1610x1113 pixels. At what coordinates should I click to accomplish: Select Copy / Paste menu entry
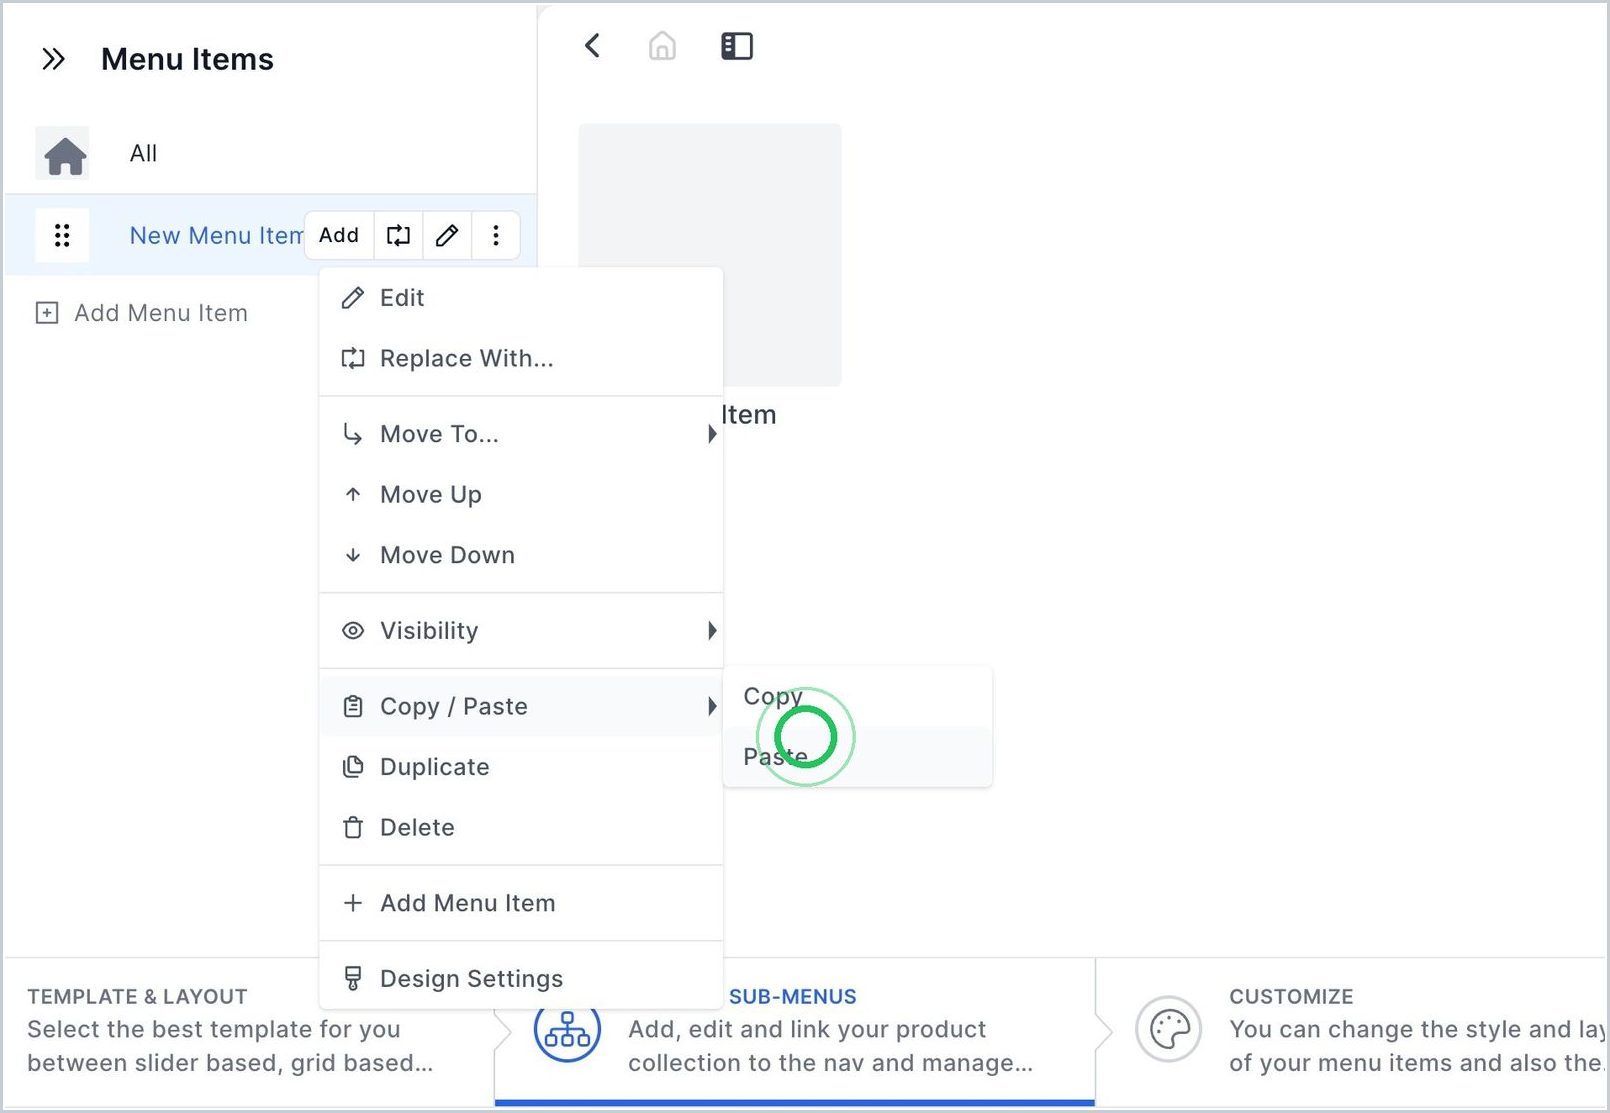(521, 707)
